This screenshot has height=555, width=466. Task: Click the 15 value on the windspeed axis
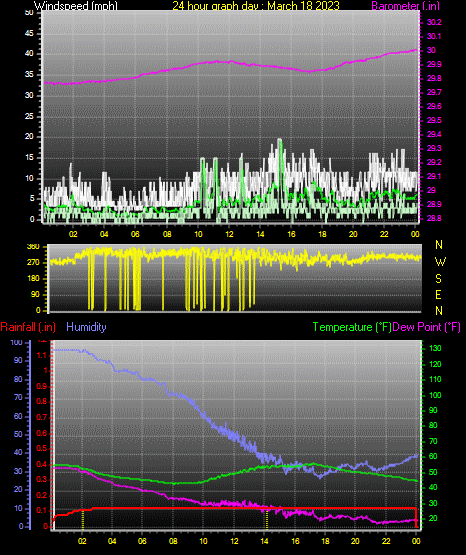(29, 158)
